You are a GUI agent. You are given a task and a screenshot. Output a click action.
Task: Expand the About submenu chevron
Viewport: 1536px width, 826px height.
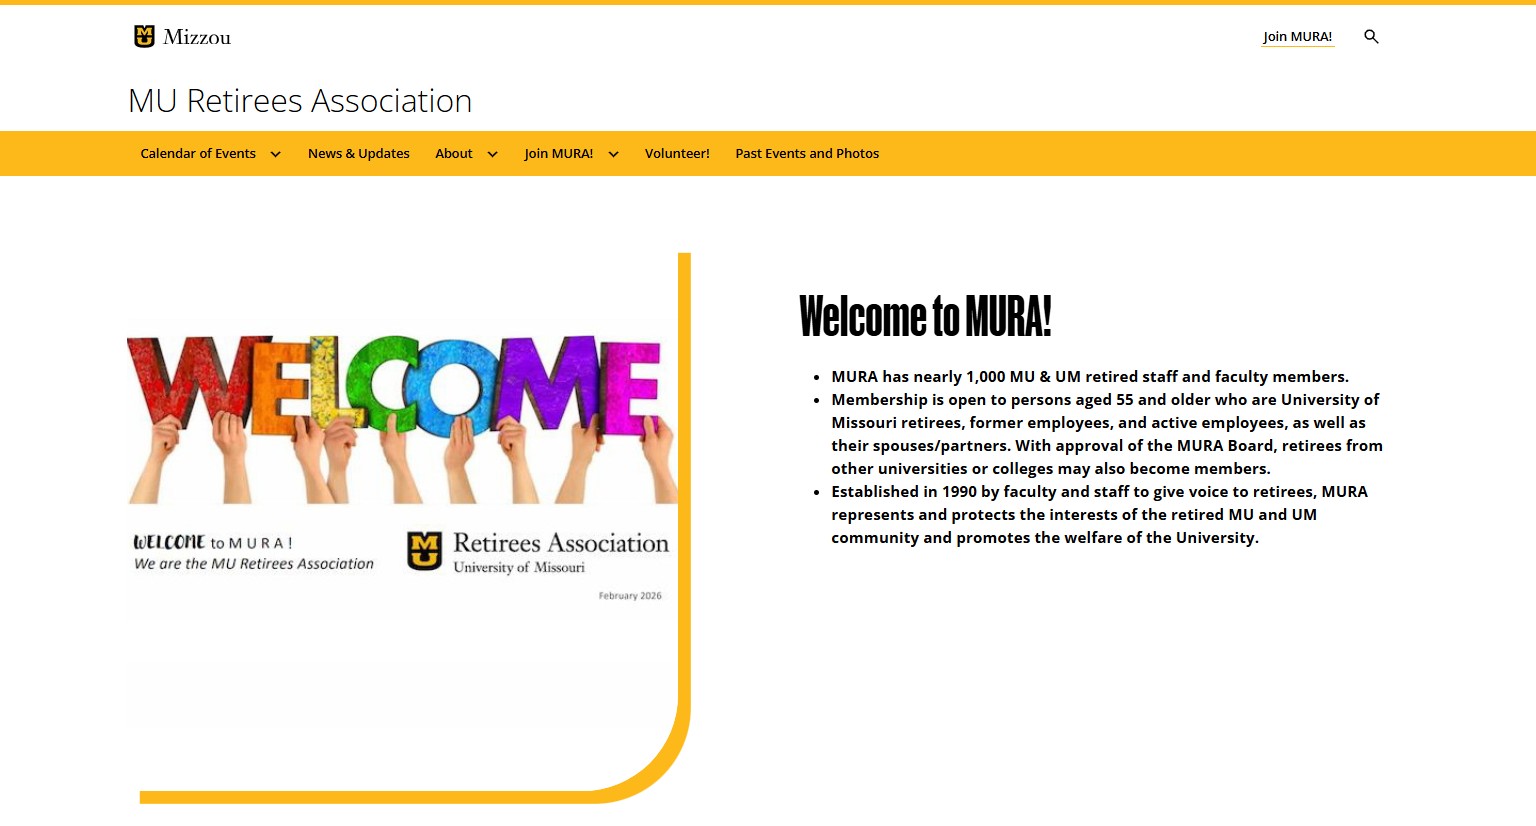(492, 154)
